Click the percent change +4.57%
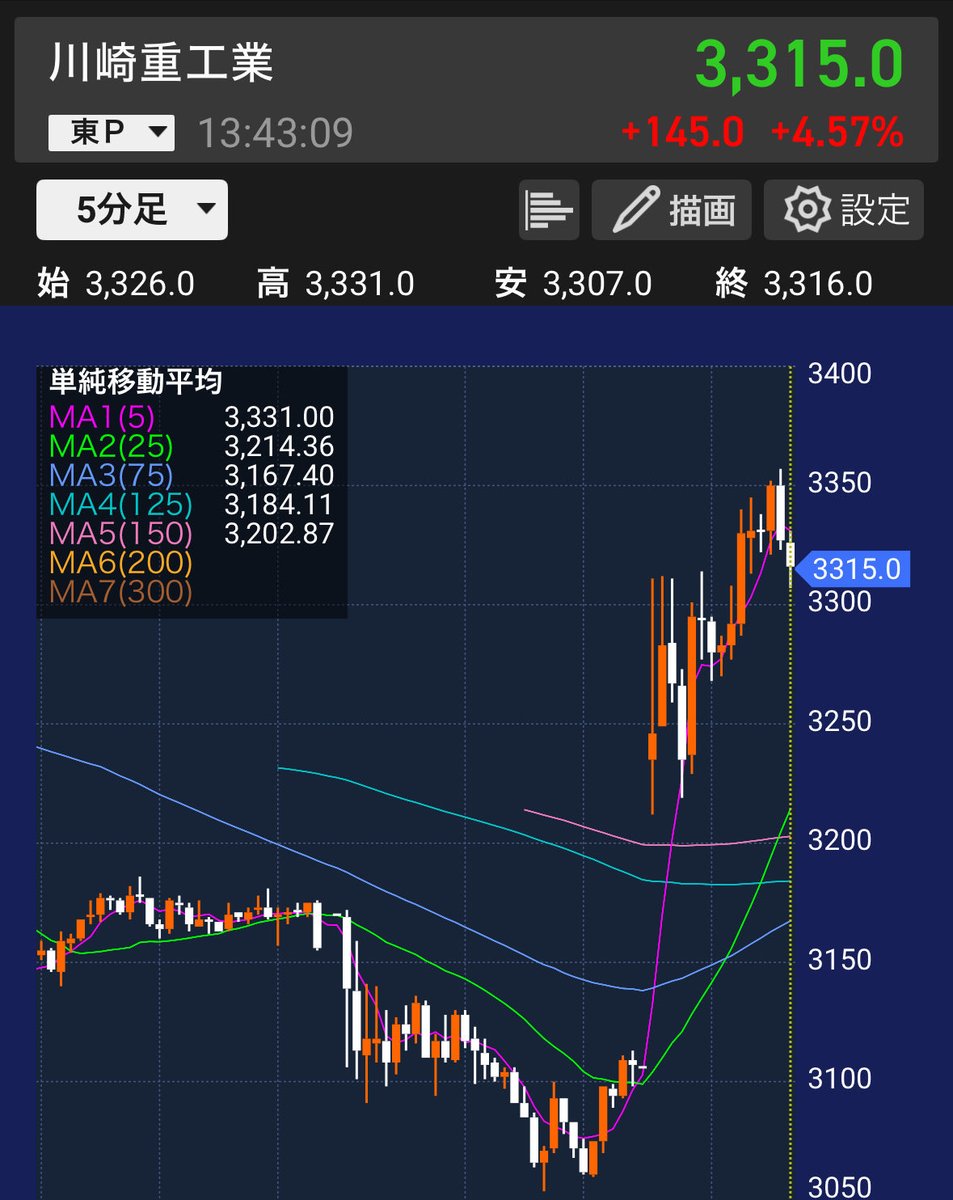The width and height of the screenshot is (953, 1200). tap(837, 133)
